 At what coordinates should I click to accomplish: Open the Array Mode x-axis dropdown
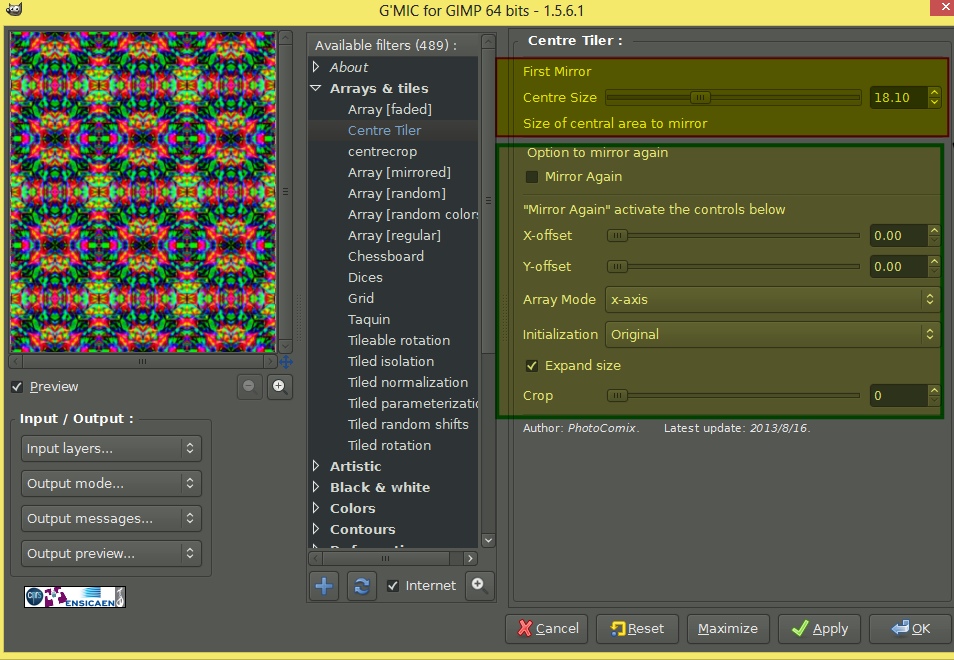(x=773, y=299)
